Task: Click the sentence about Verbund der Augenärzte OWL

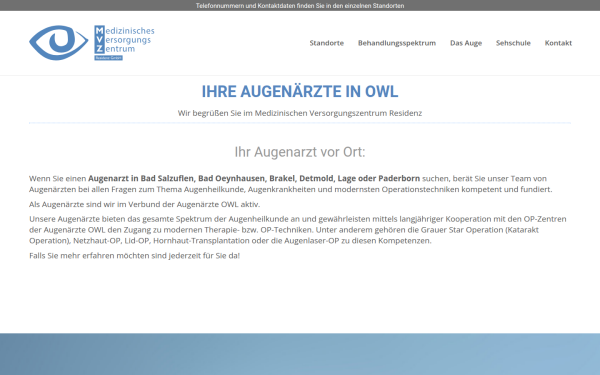Action: click(145, 204)
